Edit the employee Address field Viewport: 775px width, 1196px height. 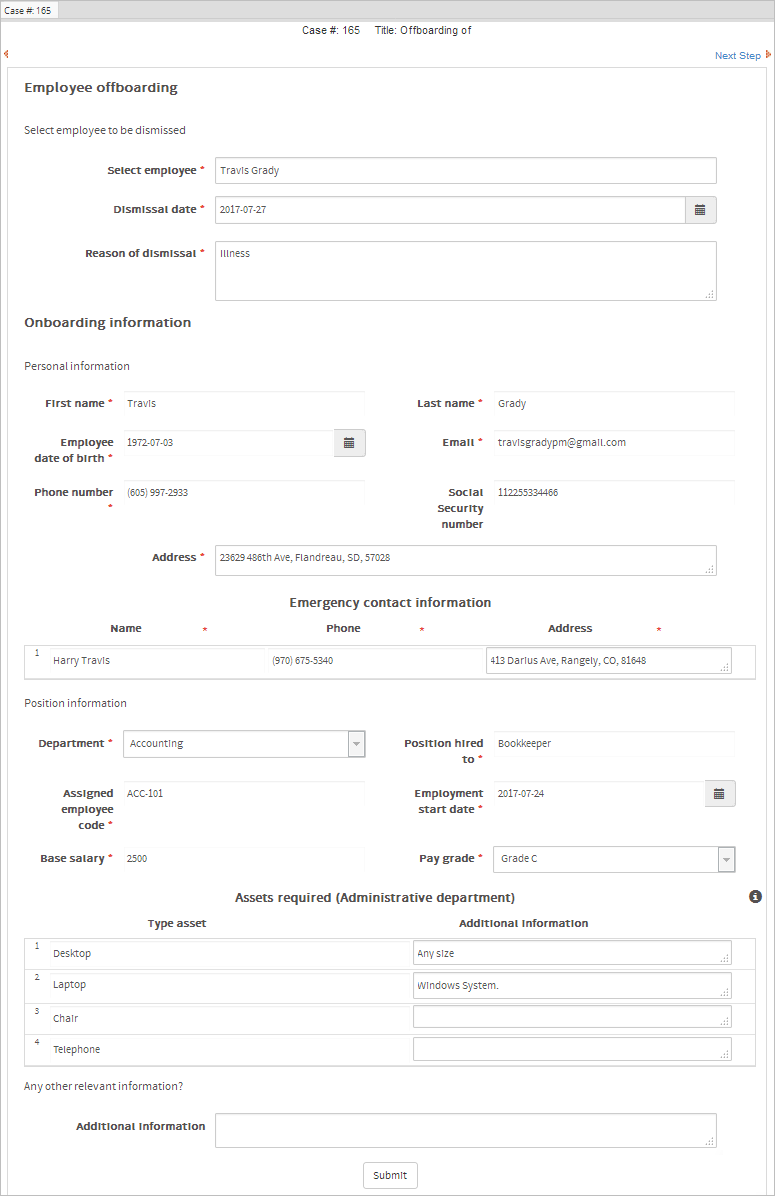click(465, 560)
